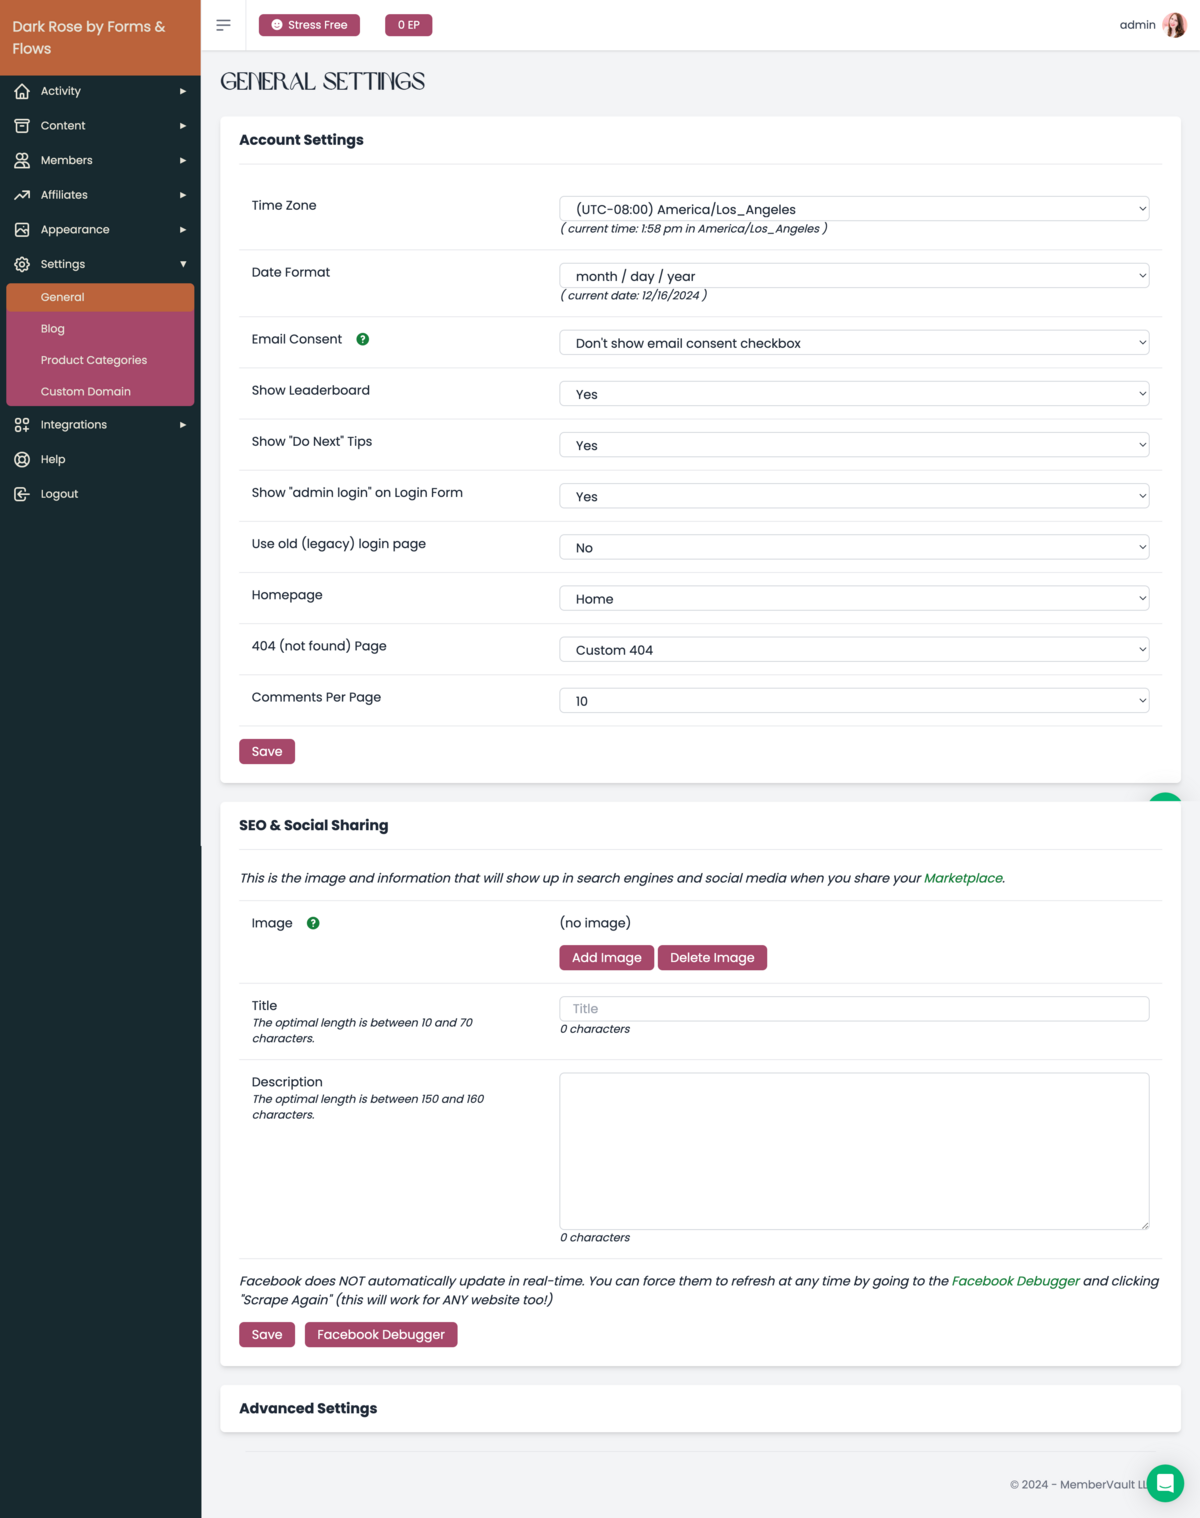The image size is (1200, 1518).
Task: Follow the Marketplace link
Action: pos(962,878)
